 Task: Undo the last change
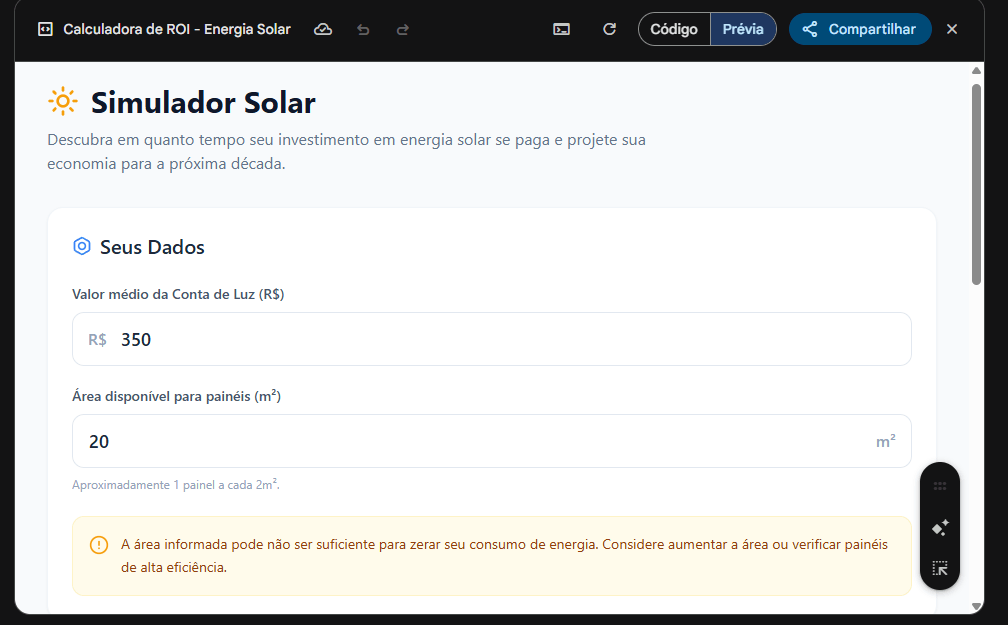pyautogui.click(x=363, y=30)
